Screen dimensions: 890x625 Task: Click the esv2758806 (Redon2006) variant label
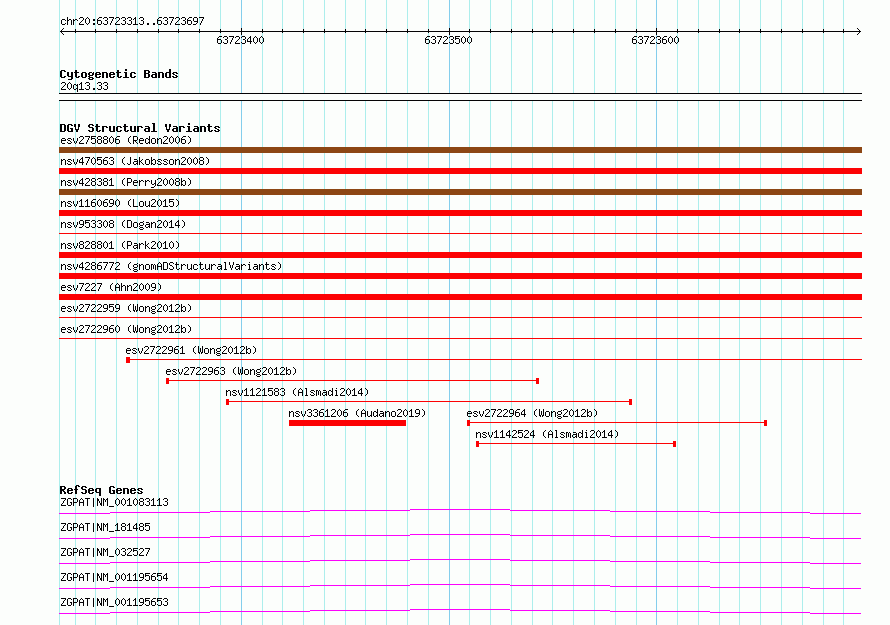click(x=126, y=140)
